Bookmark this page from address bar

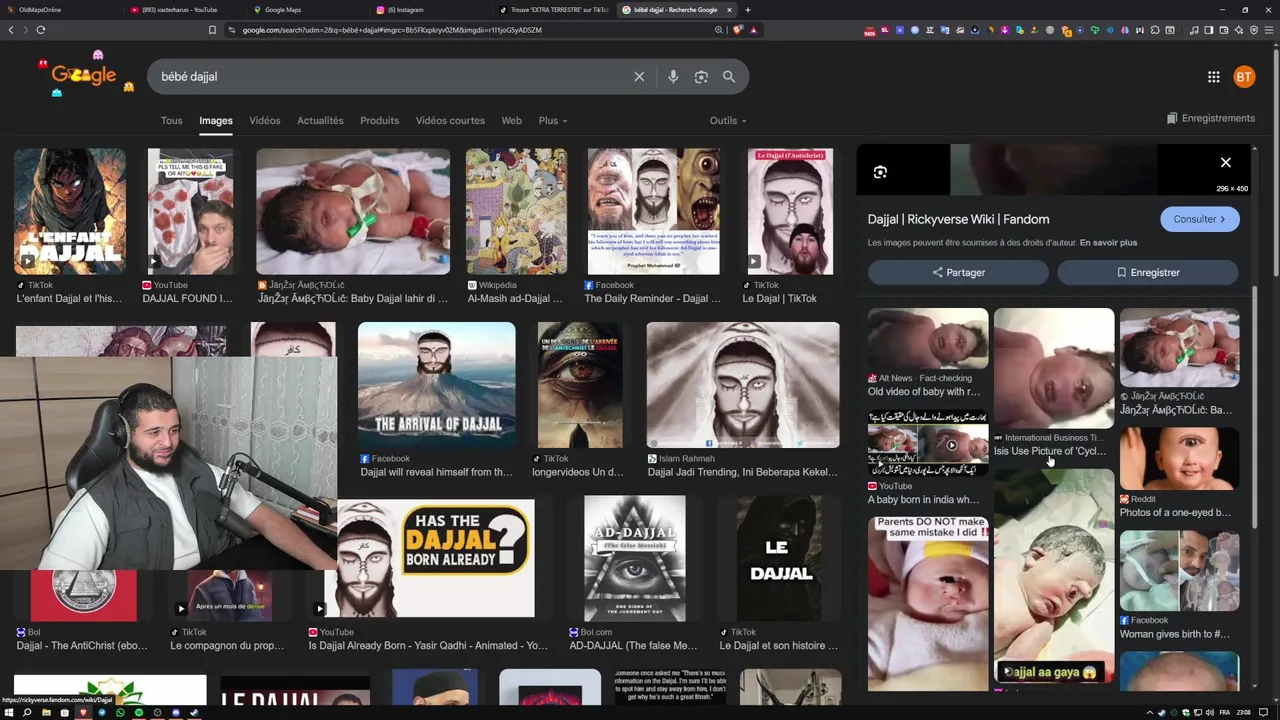212,30
